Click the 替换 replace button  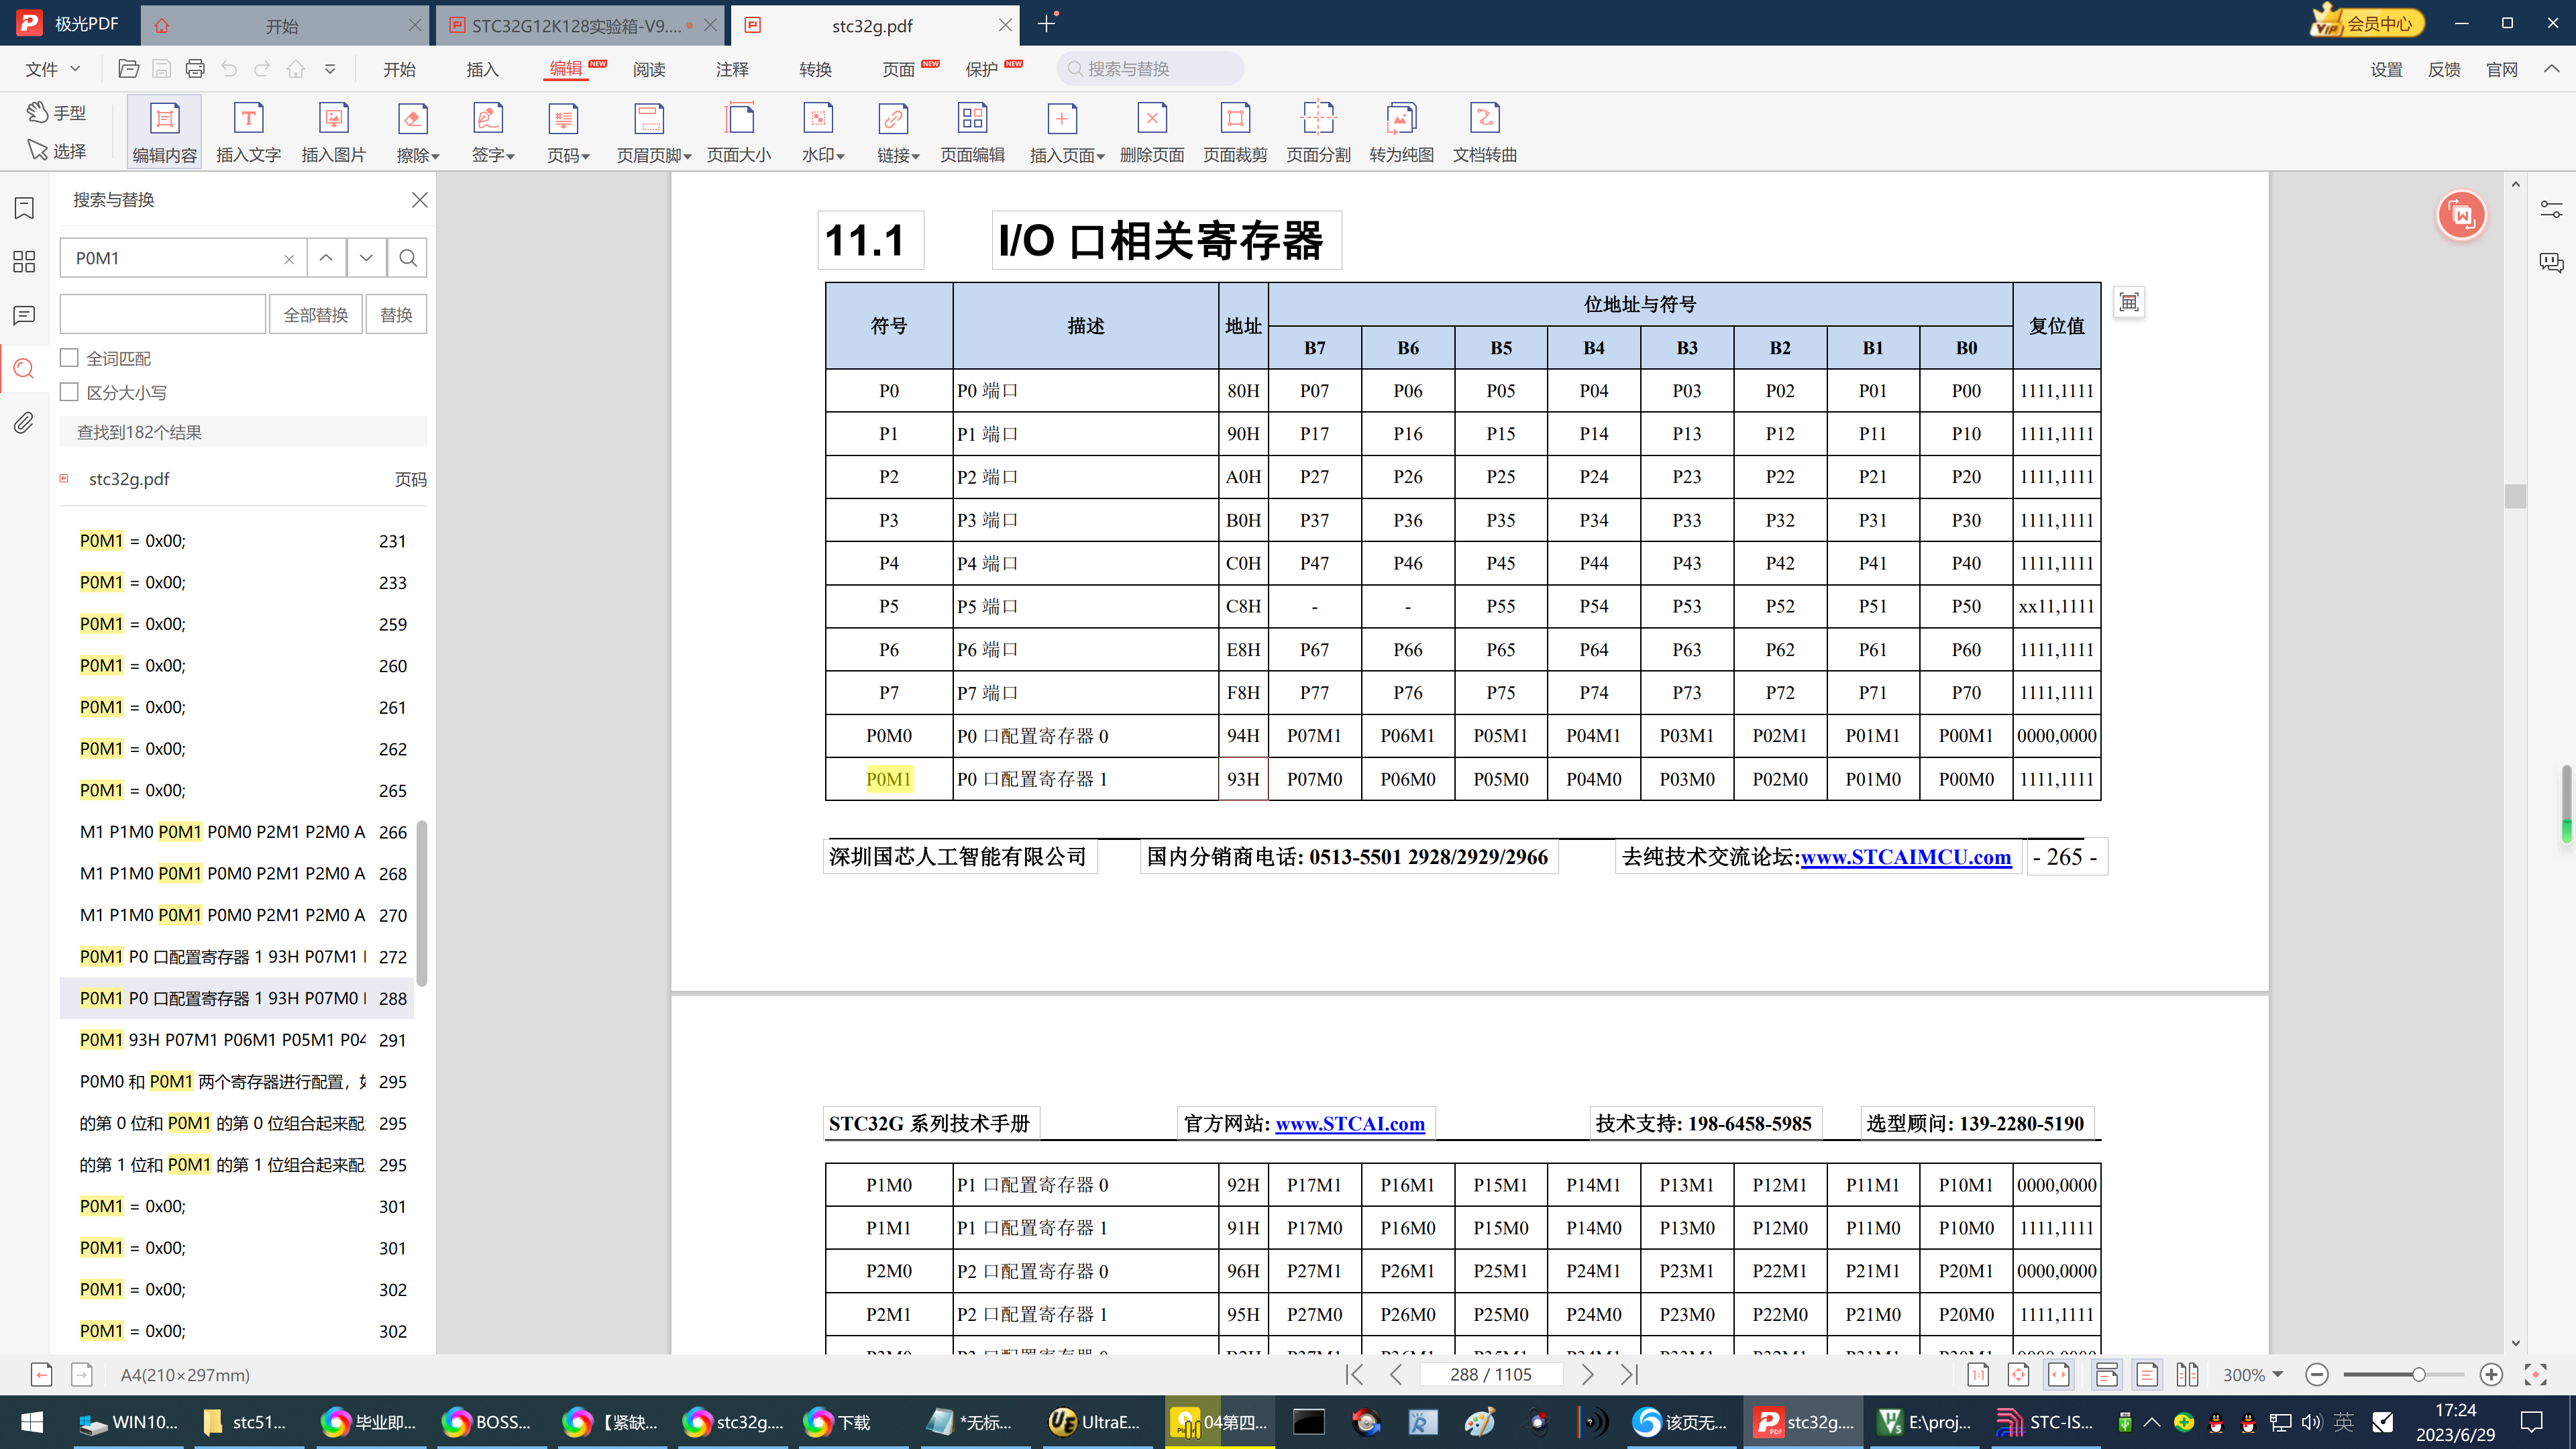click(x=396, y=314)
